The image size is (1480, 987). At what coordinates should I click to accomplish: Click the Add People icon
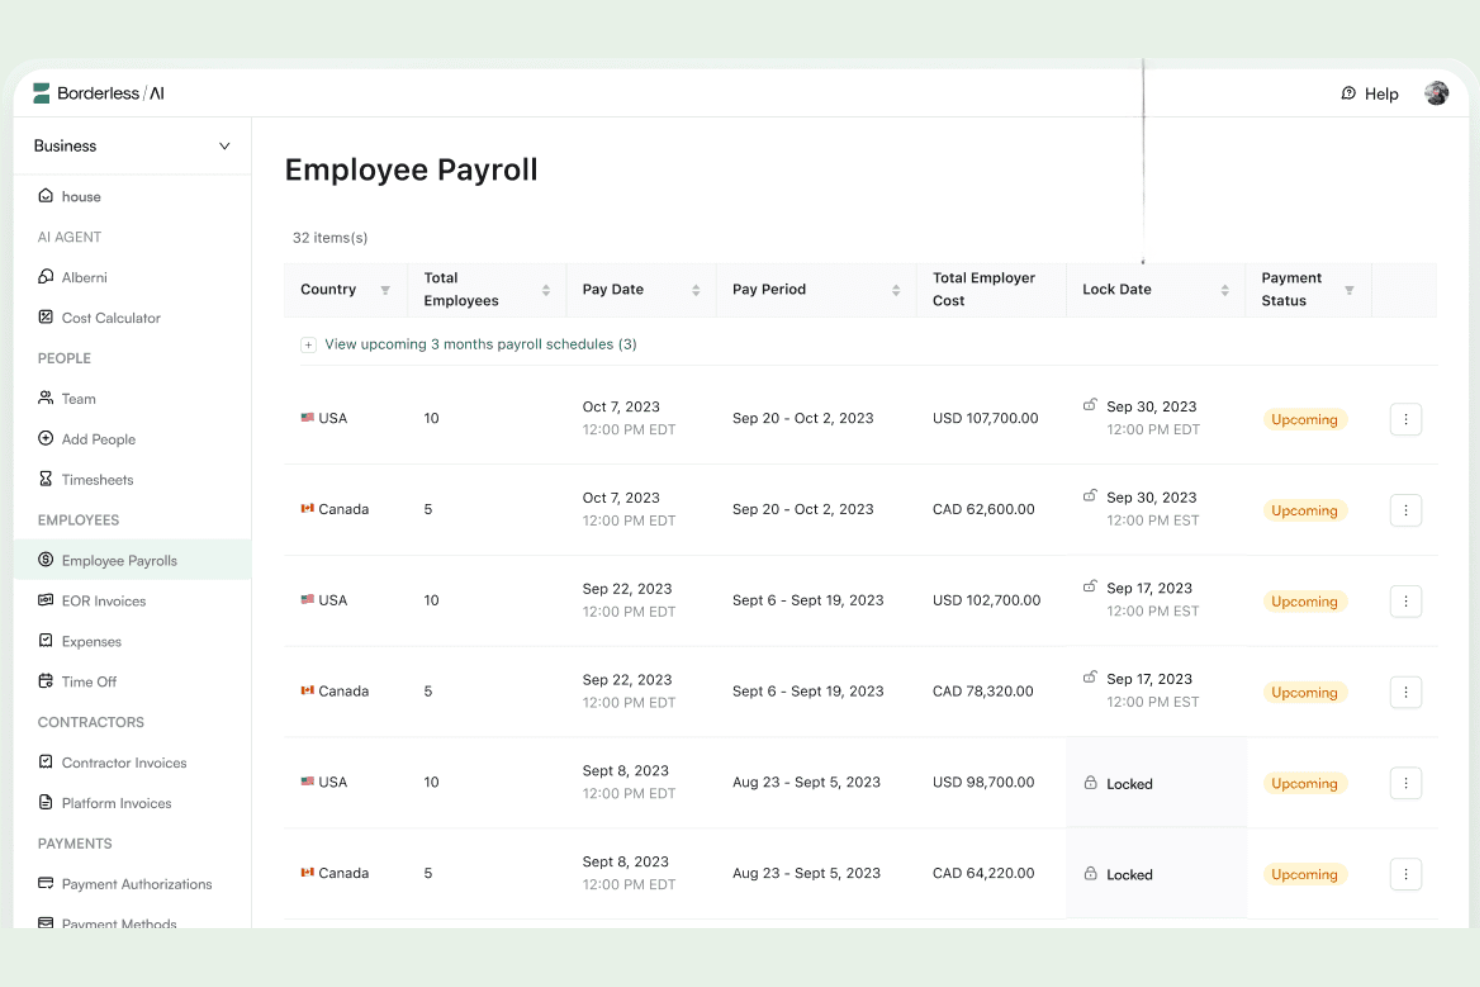46,438
